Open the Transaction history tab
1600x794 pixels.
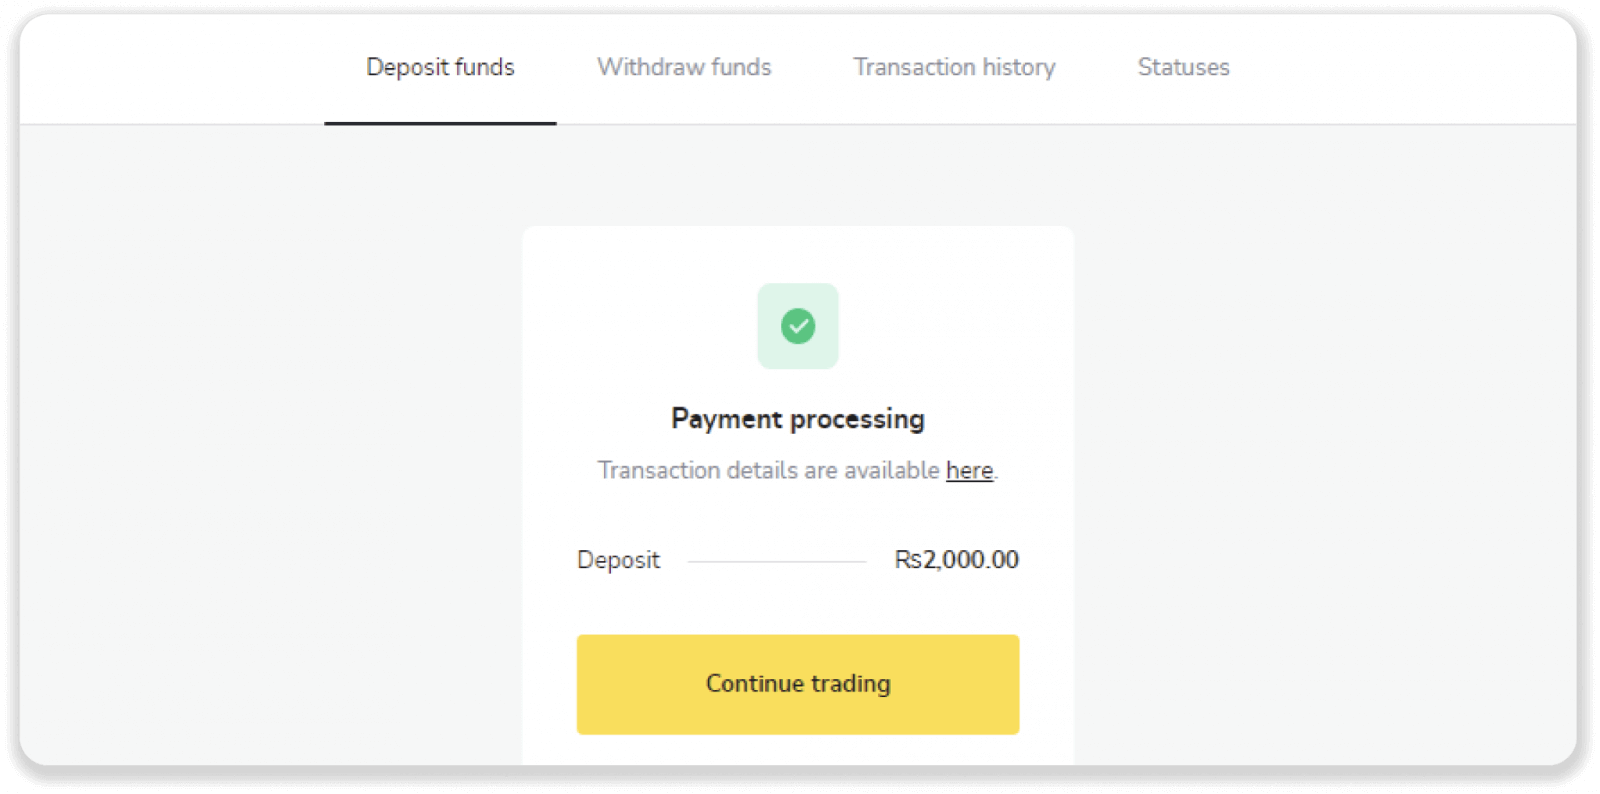[954, 67]
